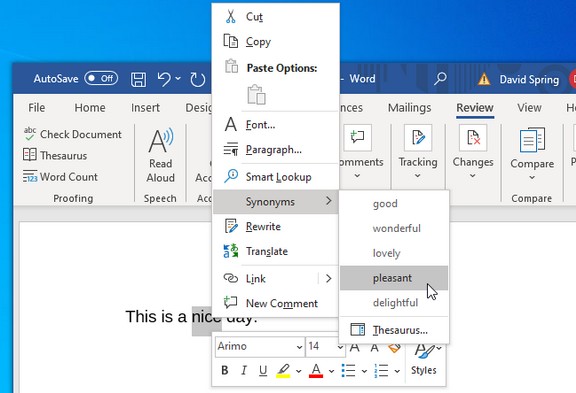The height and width of the screenshot is (393, 576).
Task: Click the Search magnifier in title bar
Action: coord(440,79)
